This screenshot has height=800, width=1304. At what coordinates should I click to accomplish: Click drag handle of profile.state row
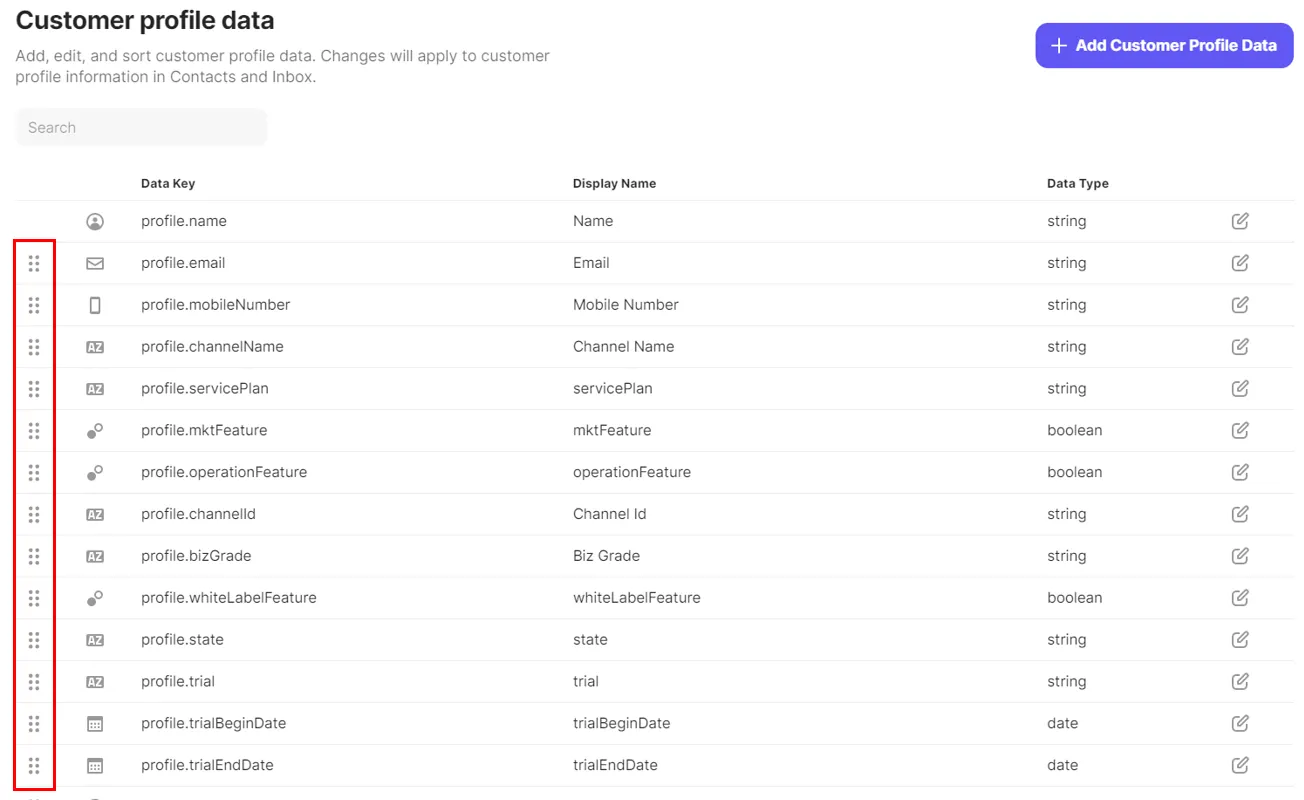[34, 640]
